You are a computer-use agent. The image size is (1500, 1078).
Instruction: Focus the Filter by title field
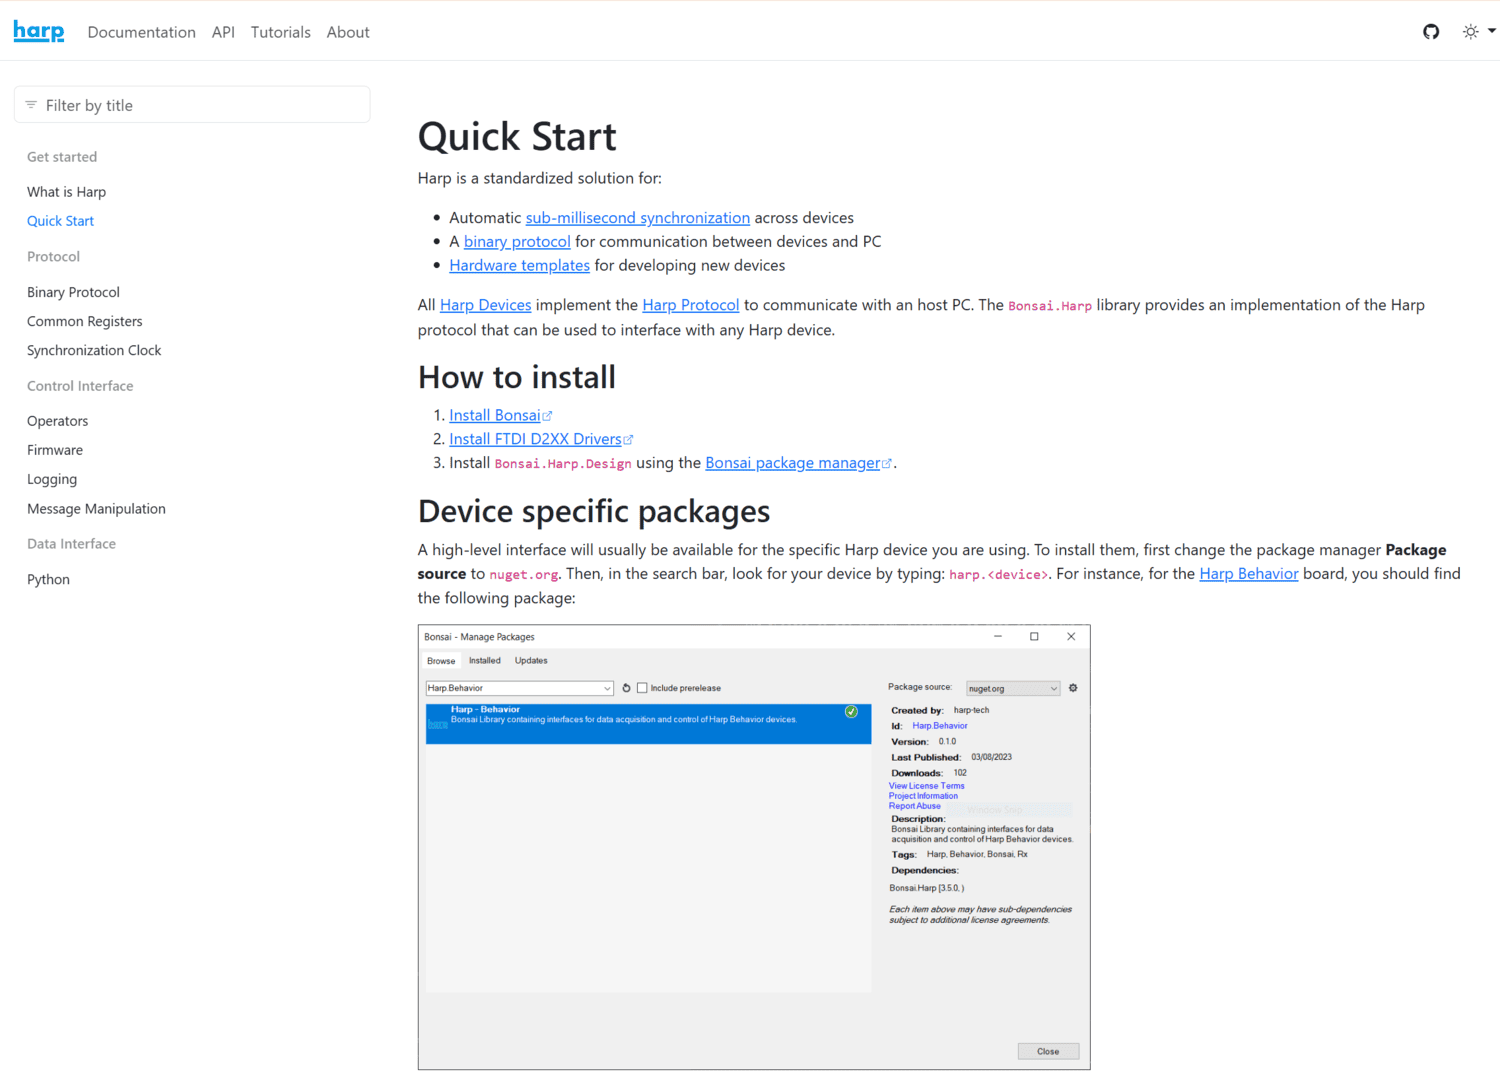click(192, 105)
